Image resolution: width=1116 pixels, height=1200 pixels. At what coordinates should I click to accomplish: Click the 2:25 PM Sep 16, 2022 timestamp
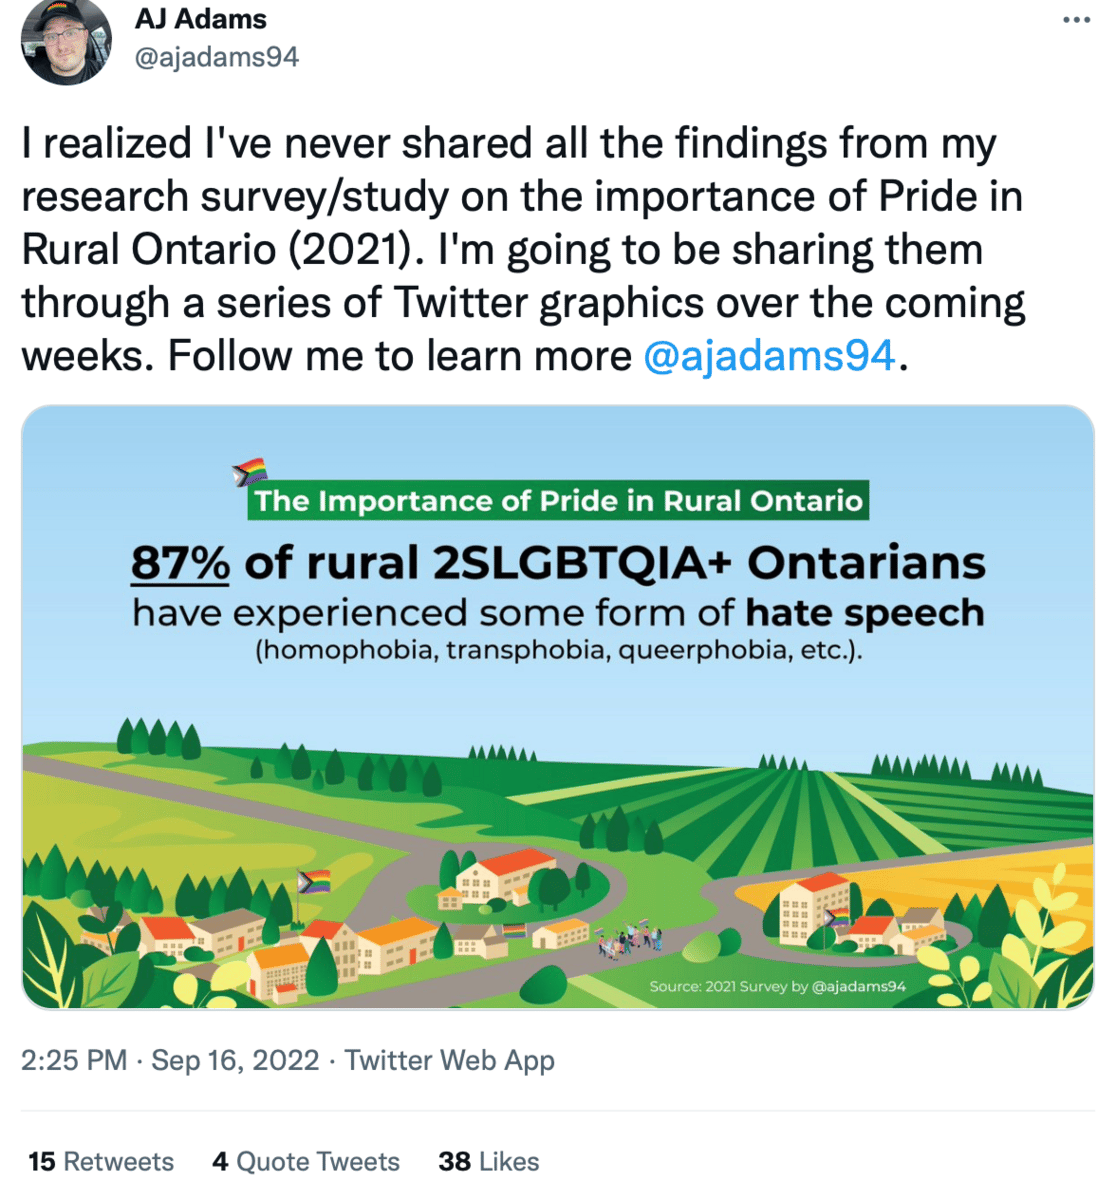click(x=170, y=1060)
